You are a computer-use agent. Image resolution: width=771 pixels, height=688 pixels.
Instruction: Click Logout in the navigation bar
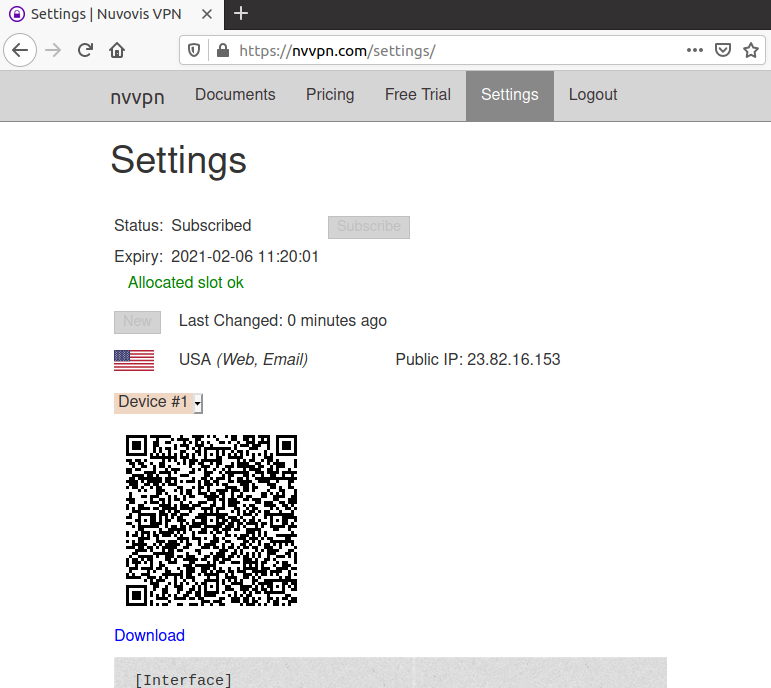click(x=593, y=94)
